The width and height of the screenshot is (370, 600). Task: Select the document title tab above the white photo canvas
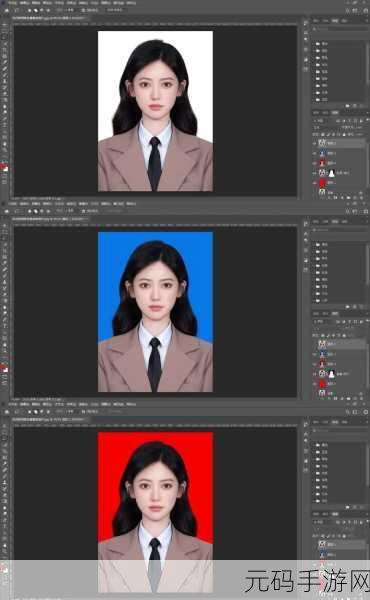click(49, 18)
